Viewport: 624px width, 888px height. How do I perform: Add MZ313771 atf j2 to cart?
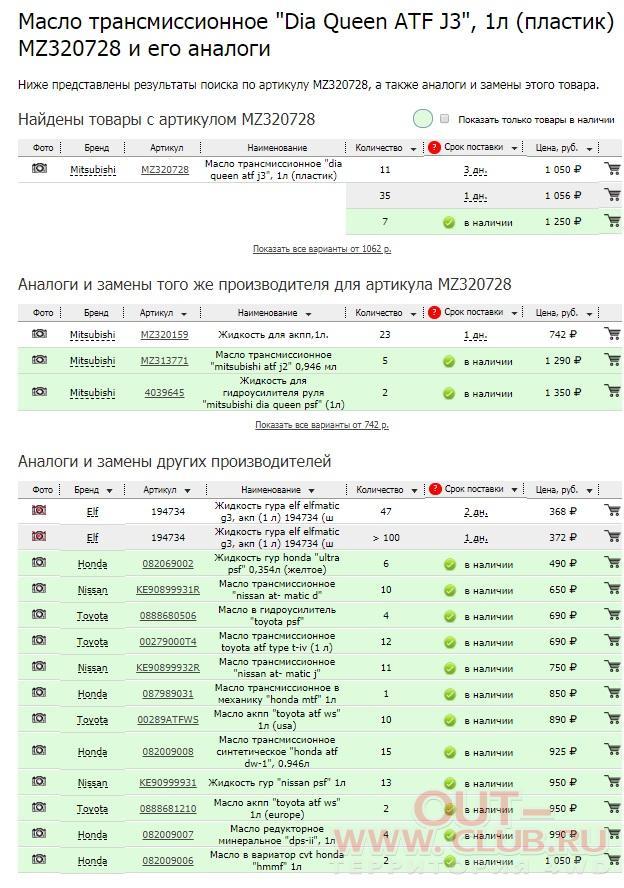point(612,360)
